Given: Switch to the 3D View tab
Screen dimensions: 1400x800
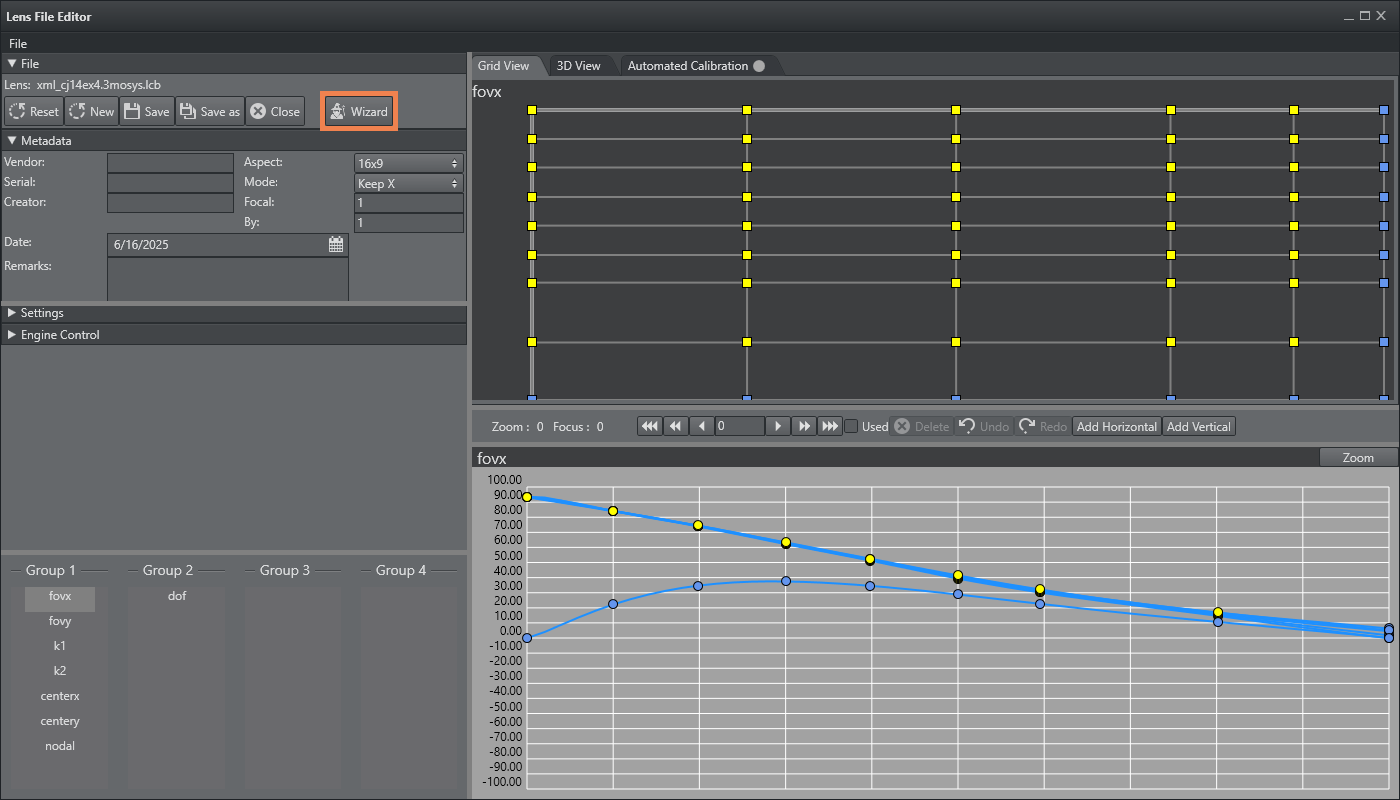Looking at the screenshot, I should 578,66.
